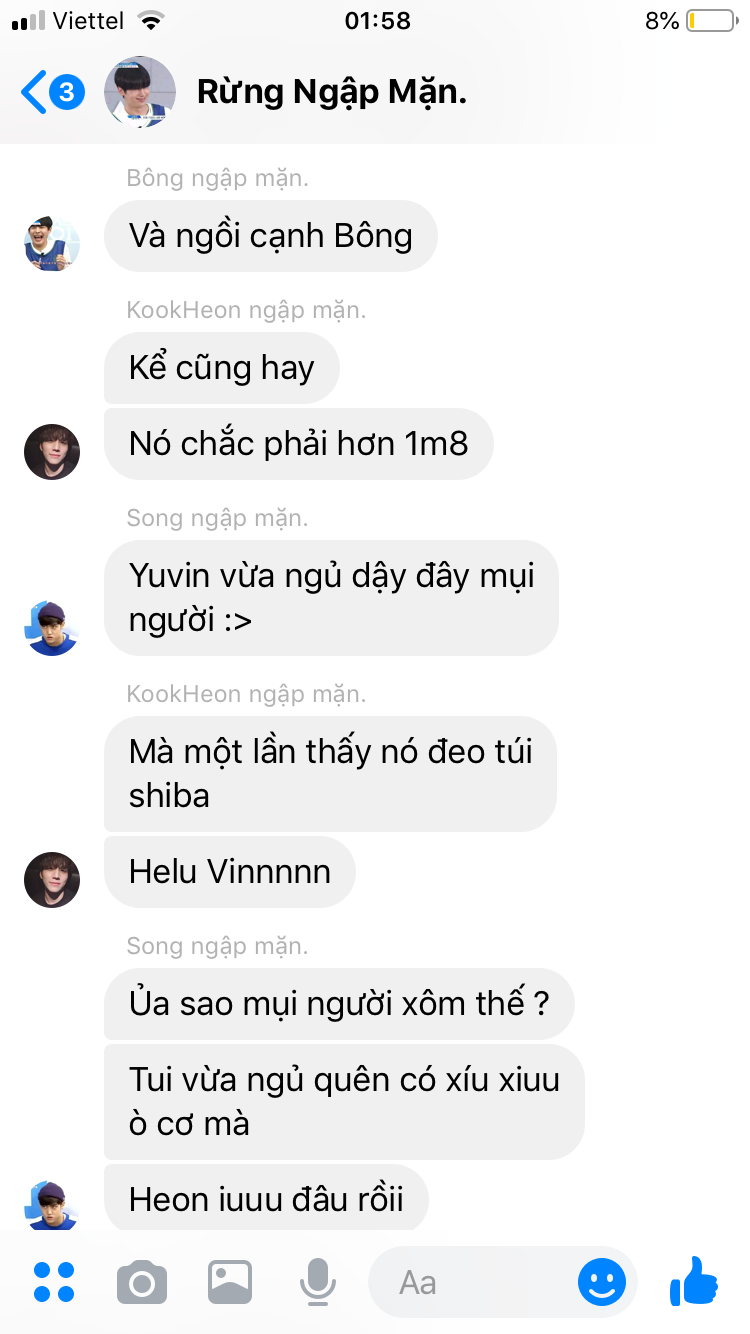Viewport: 750px width, 1334px height.
Task: Open the camera icon in the toolbar
Action: [142, 1282]
